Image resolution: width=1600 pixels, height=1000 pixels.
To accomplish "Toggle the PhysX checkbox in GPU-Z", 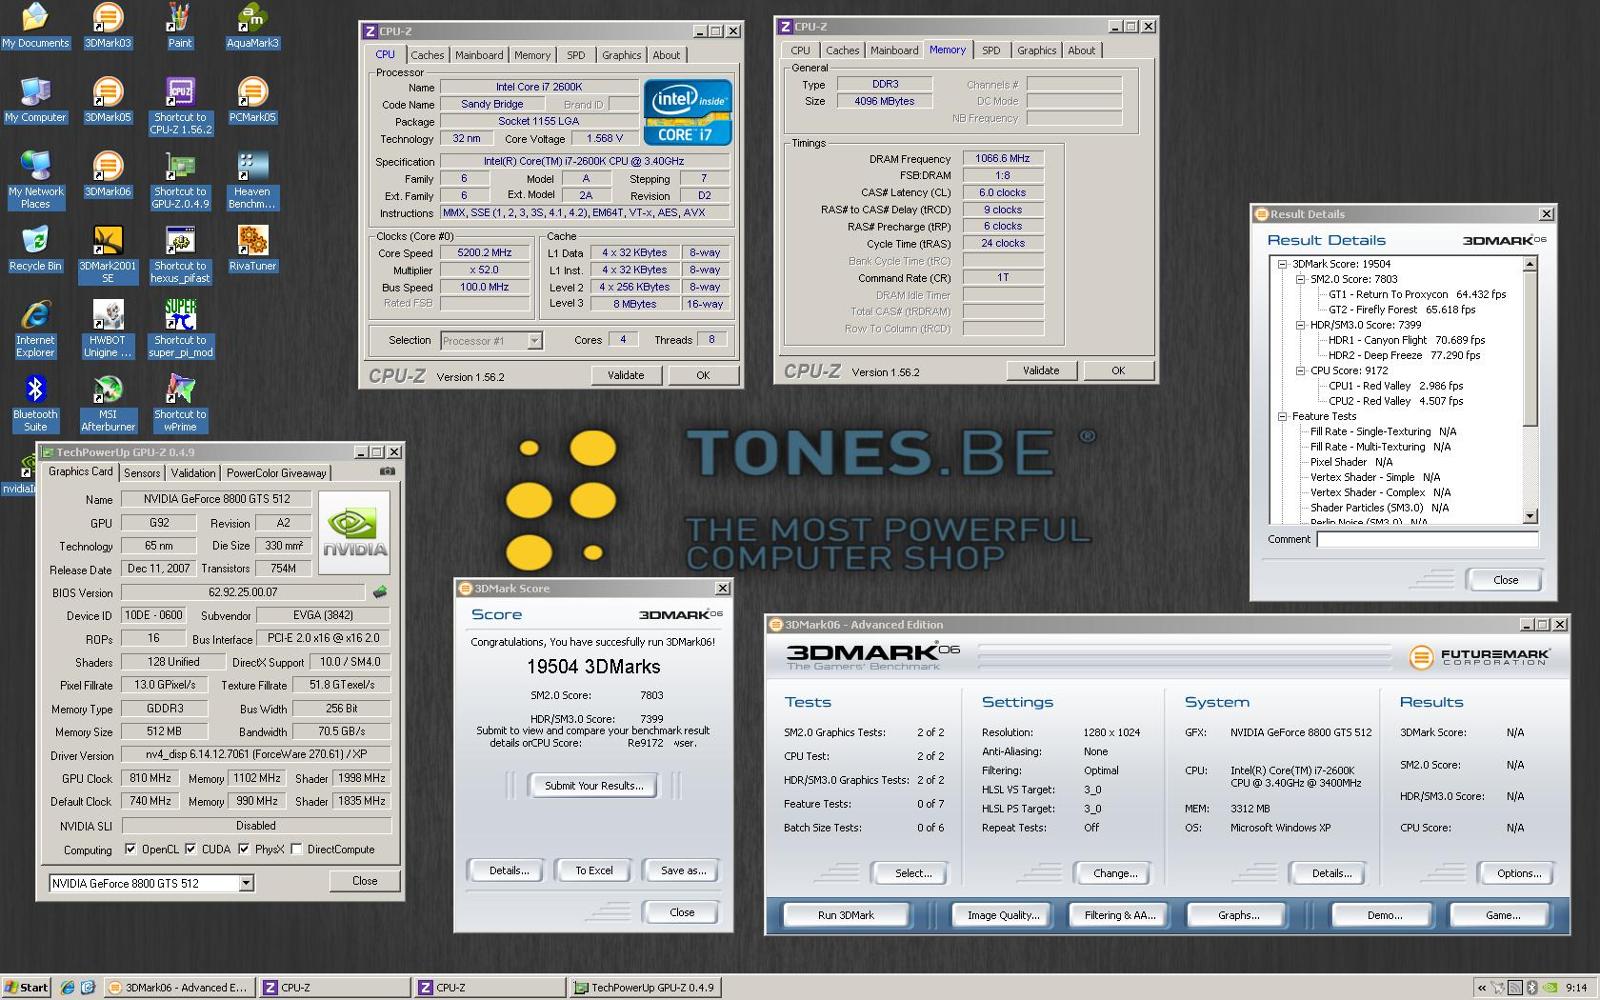I will click(243, 849).
